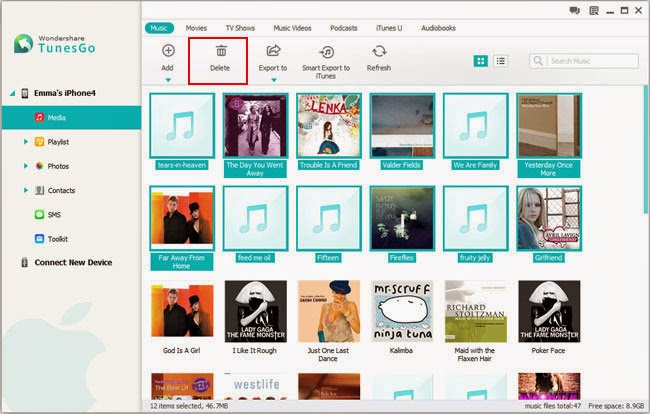Select the We Are Family thumbnail
The height and width of the screenshot is (414, 650).
tap(475, 126)
